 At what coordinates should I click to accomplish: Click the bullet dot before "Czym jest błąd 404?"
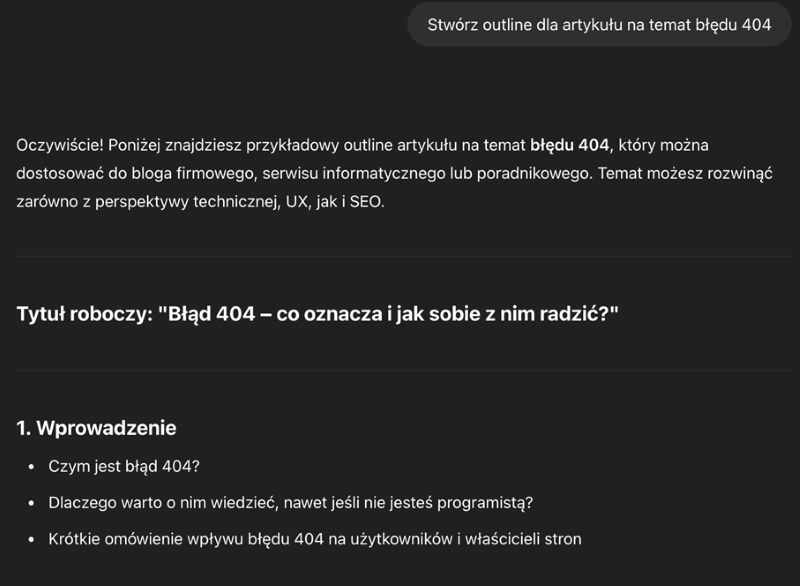pos(32,467)
